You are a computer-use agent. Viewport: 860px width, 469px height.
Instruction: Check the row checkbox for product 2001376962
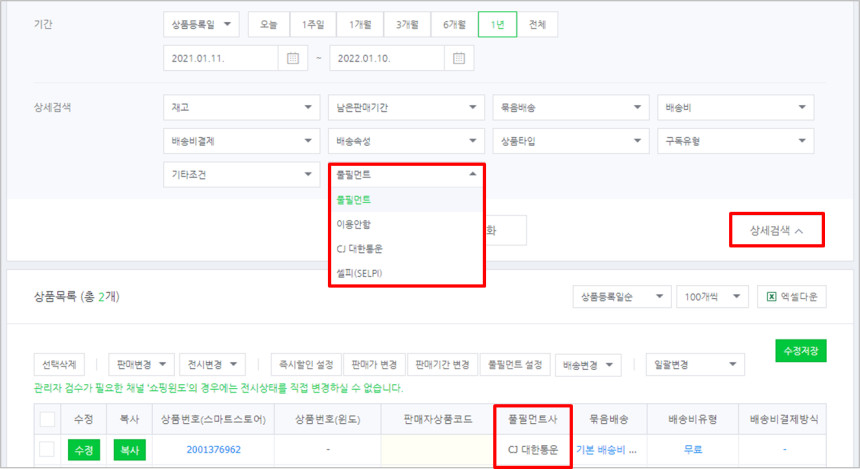point(47,449)
